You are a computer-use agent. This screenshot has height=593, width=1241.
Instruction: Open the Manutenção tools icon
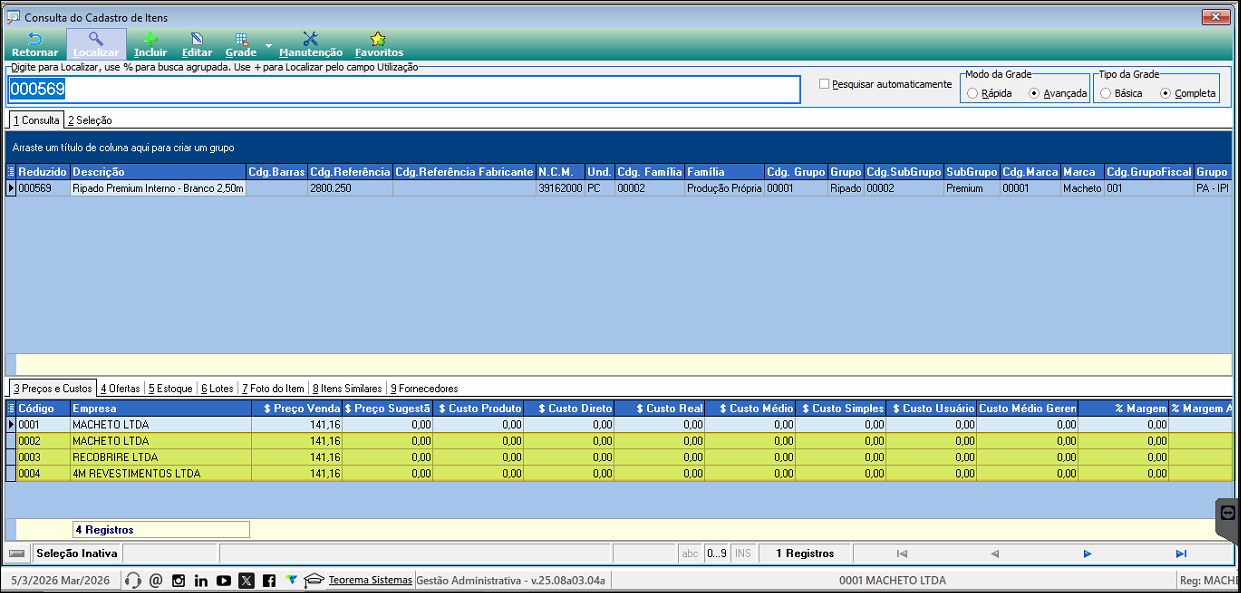pos(310,44)
